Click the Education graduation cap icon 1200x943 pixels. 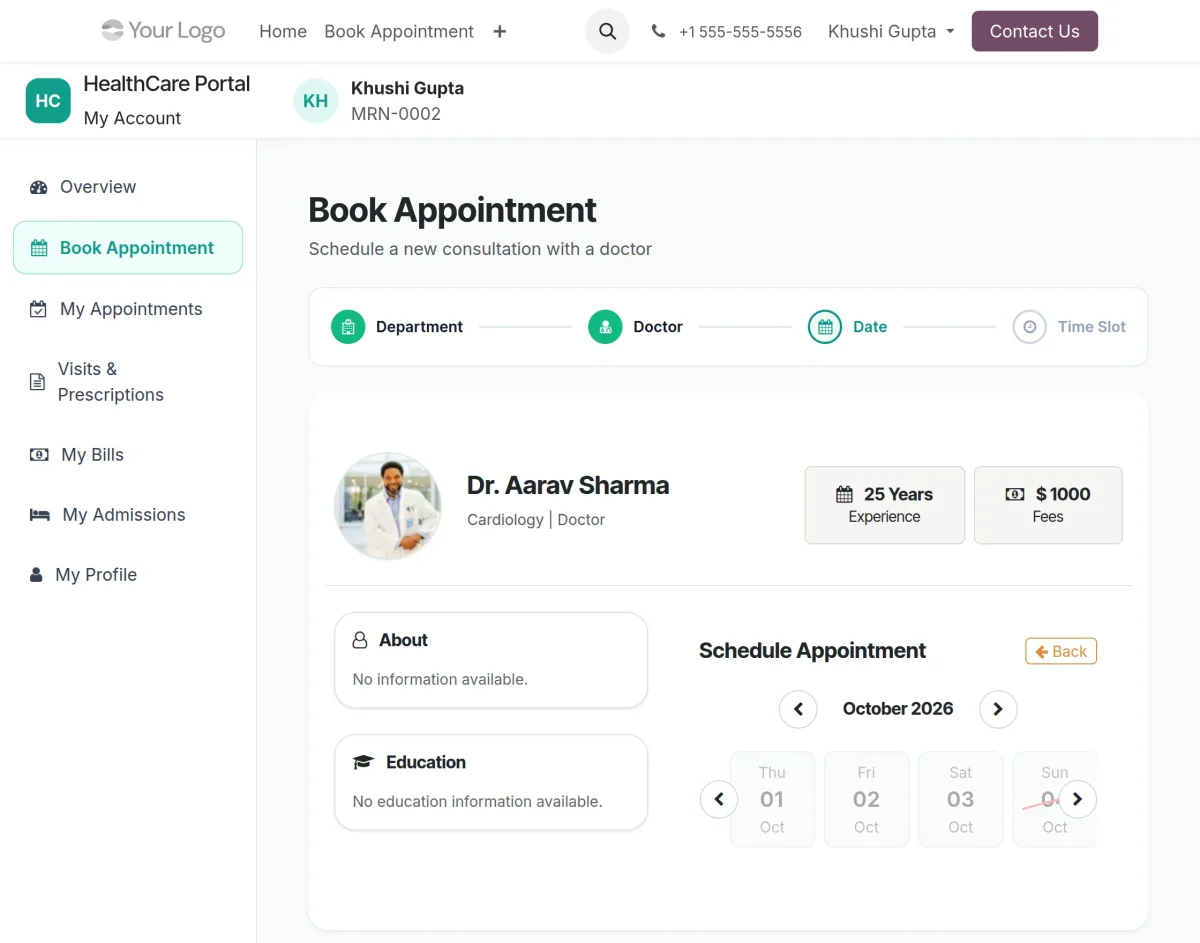tap(363, 762)
